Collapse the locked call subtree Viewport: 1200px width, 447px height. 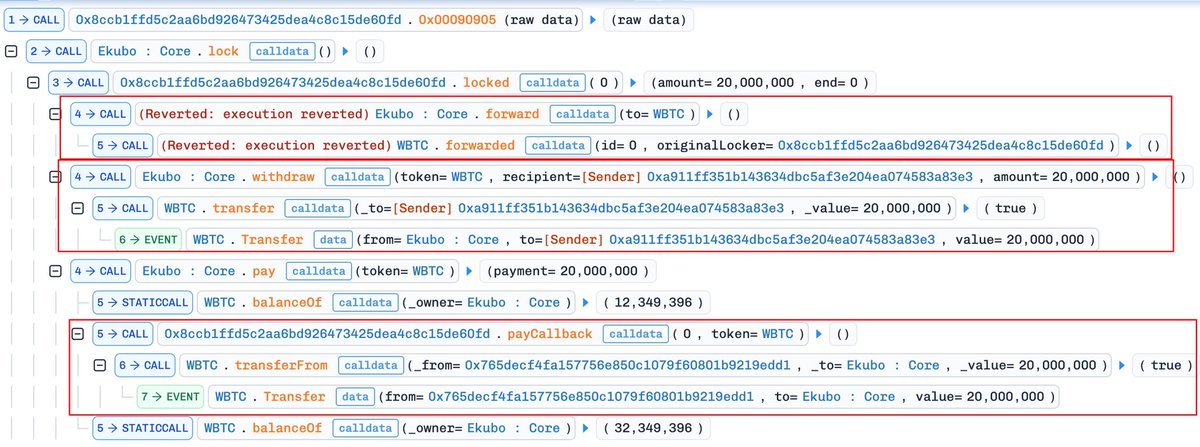(x=34, y=81)
